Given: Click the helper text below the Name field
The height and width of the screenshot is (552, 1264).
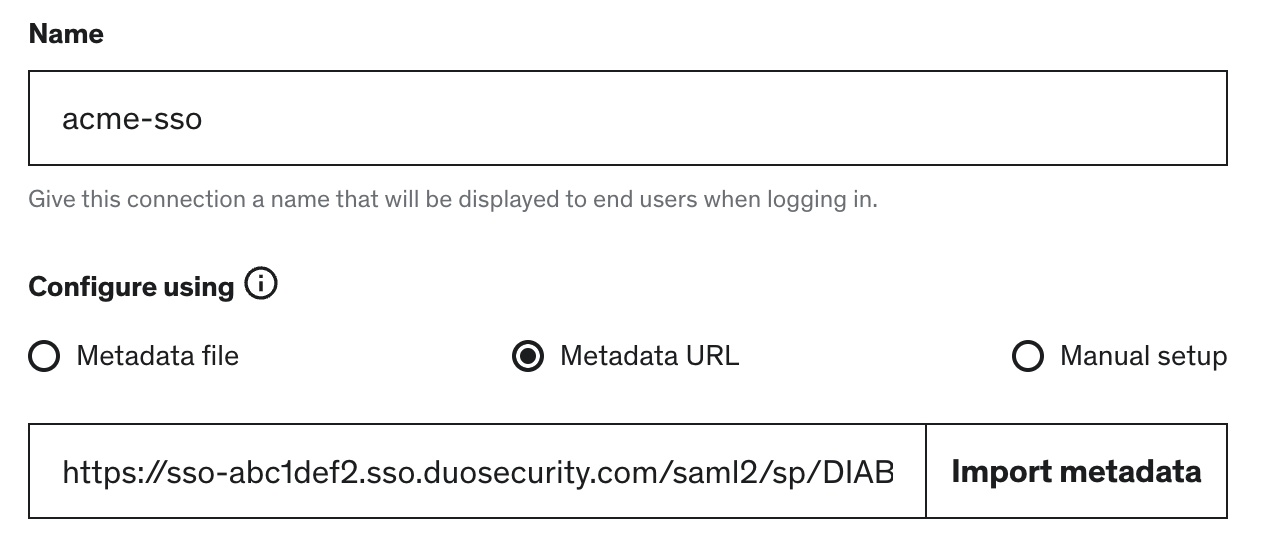Looking at the screenshot, I should pyautogui.click(x=452, y=199).
